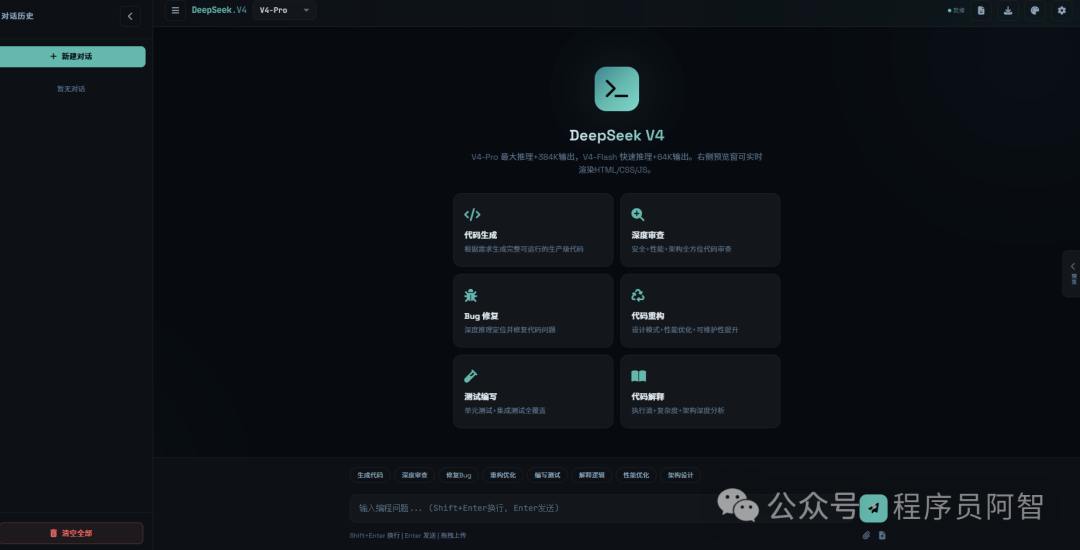Click the code brackets icon of 代码生成
Screen dimensions: 1080x550
[x=472, y=214]
